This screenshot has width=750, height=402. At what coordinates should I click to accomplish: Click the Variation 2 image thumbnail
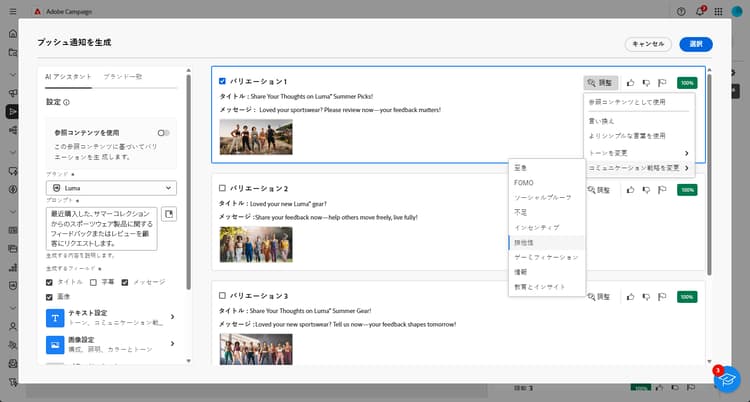click(x=256, y=244)
